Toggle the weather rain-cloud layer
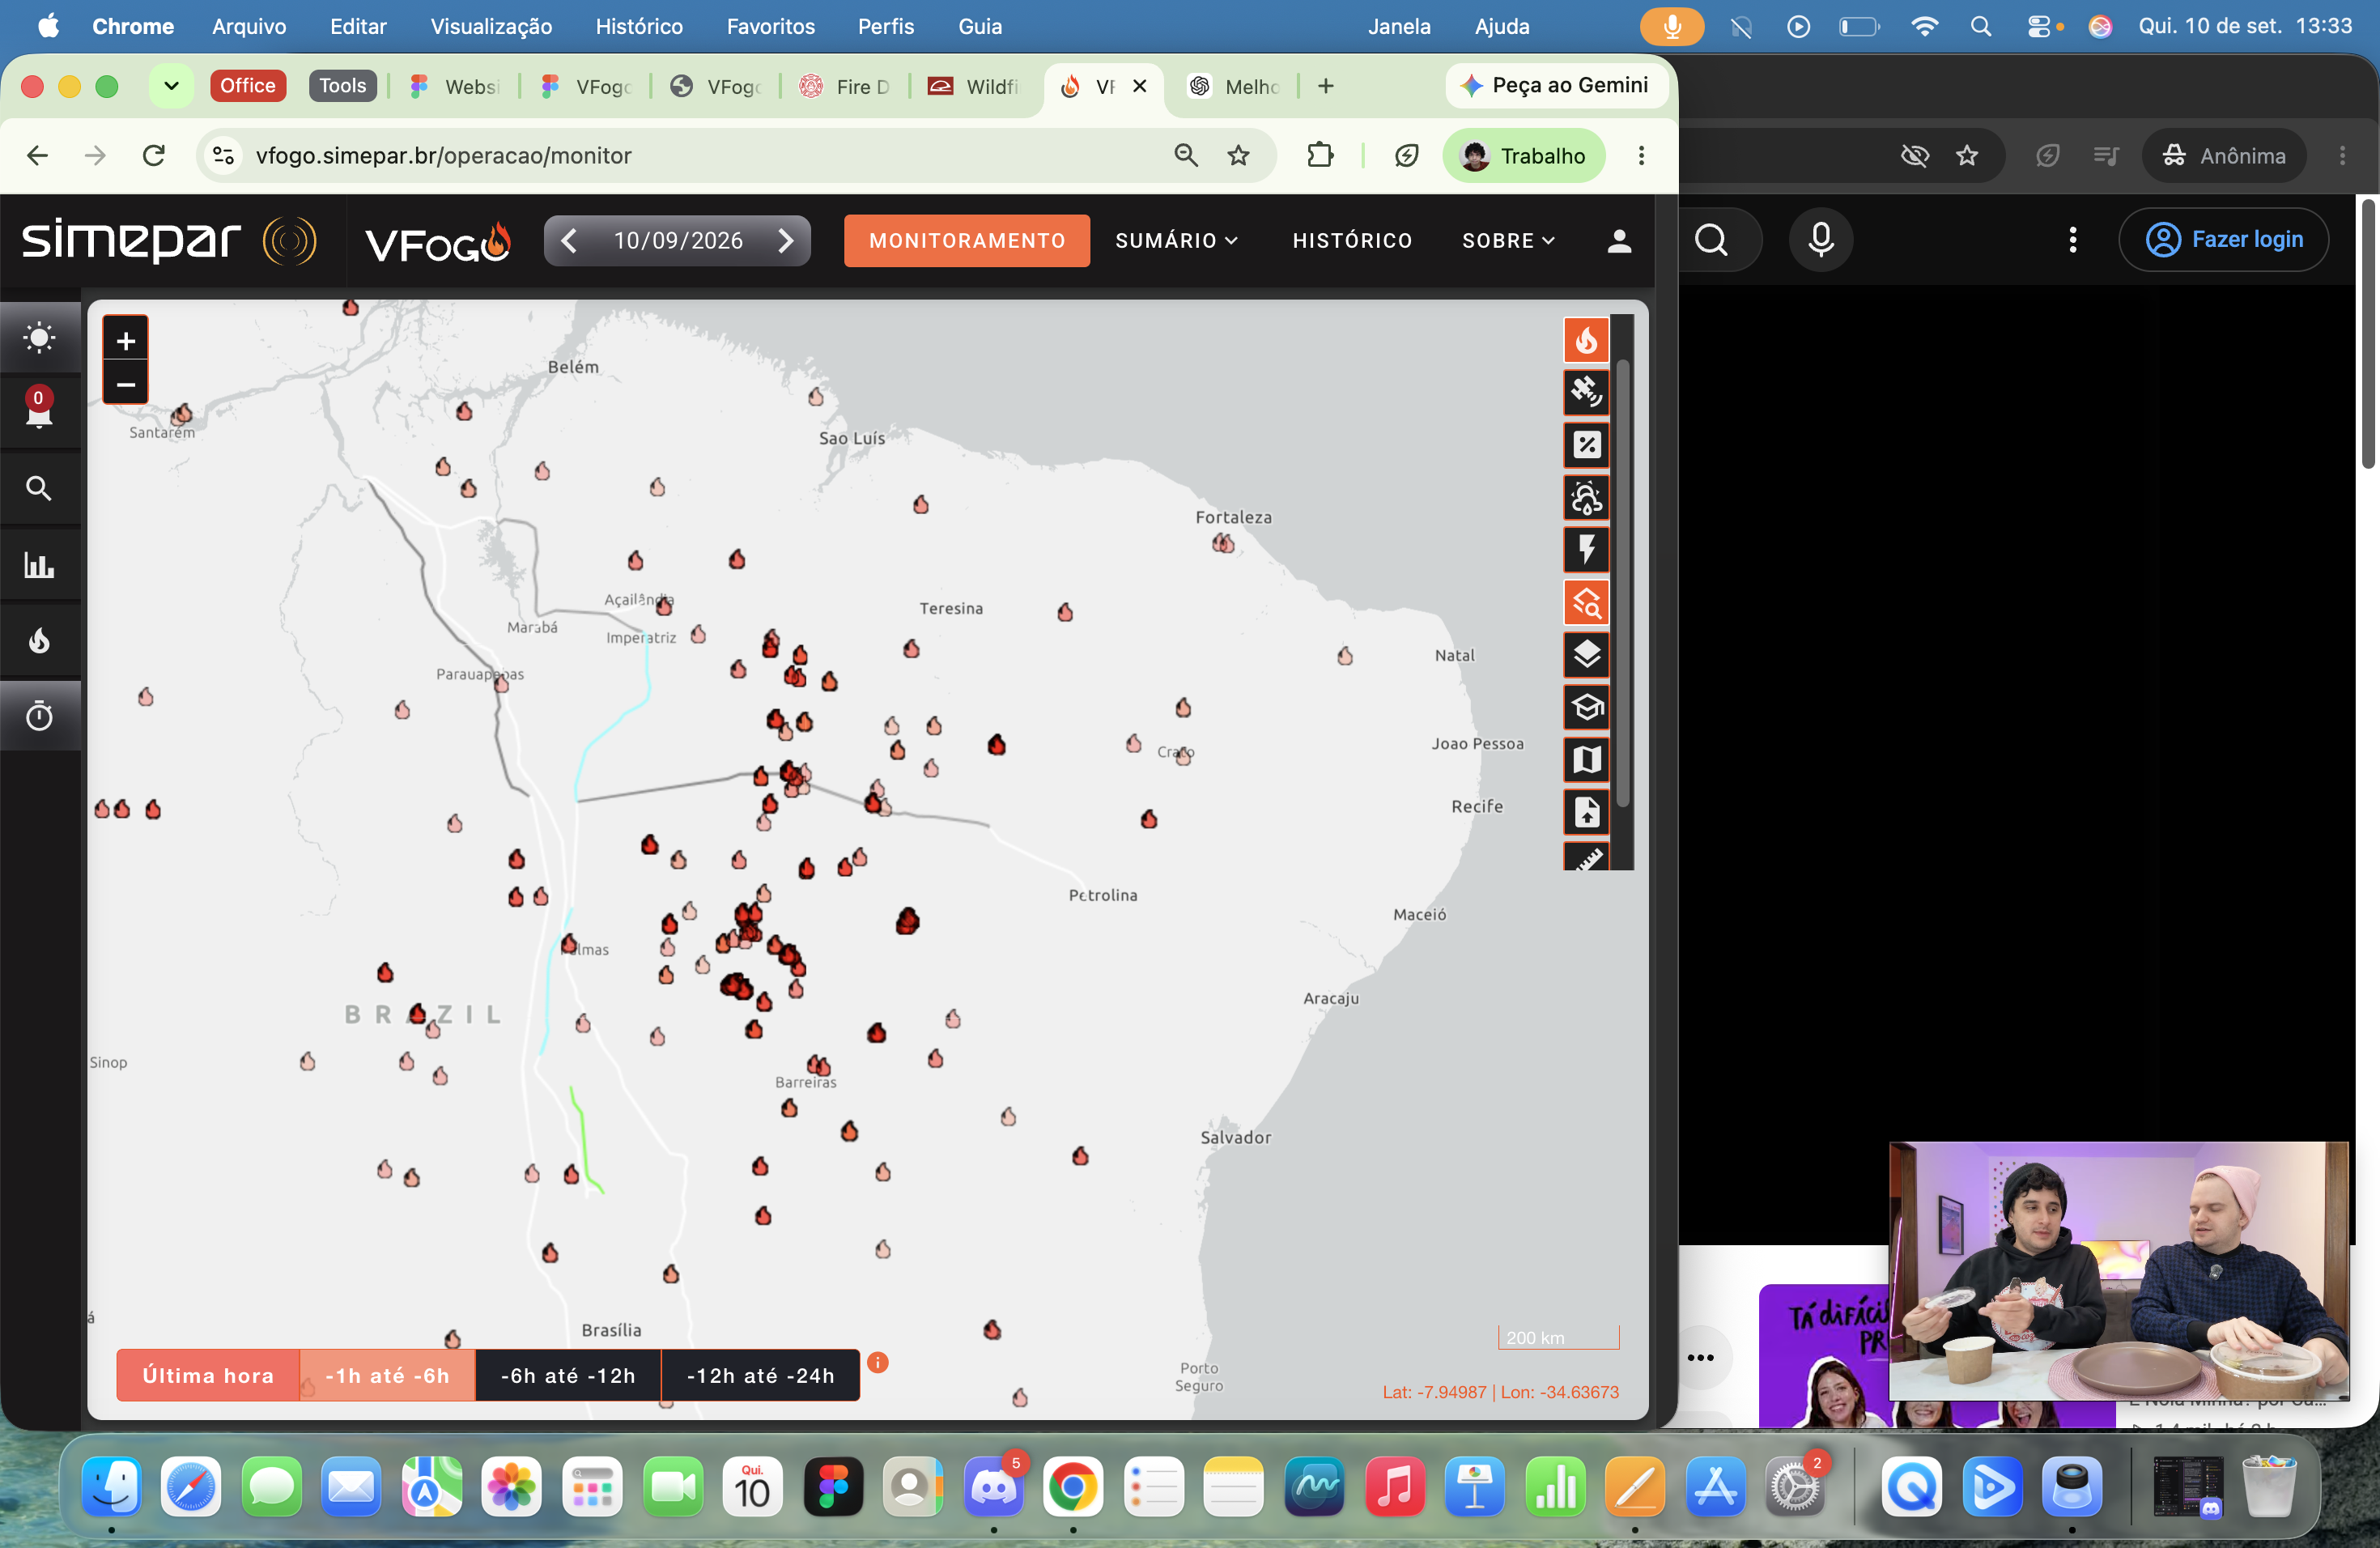The image size is (2380, 1548). 1586,497
